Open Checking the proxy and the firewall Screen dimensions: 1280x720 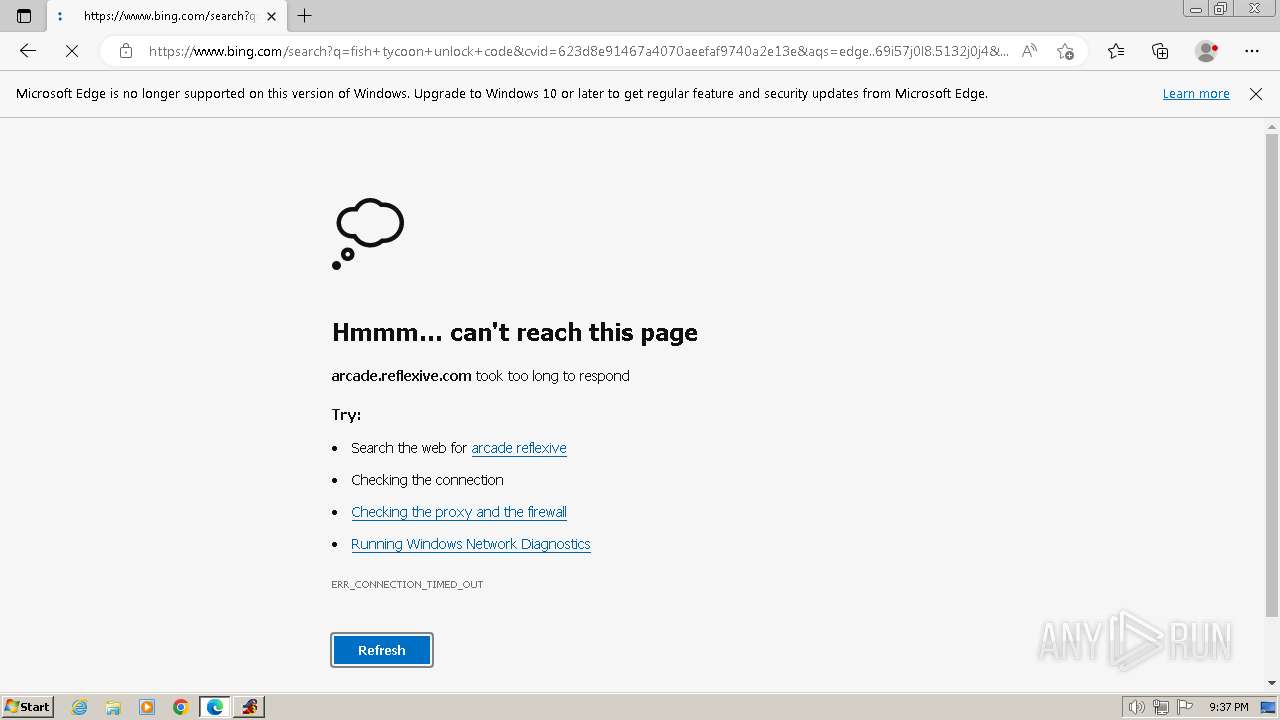pos(459,512)
